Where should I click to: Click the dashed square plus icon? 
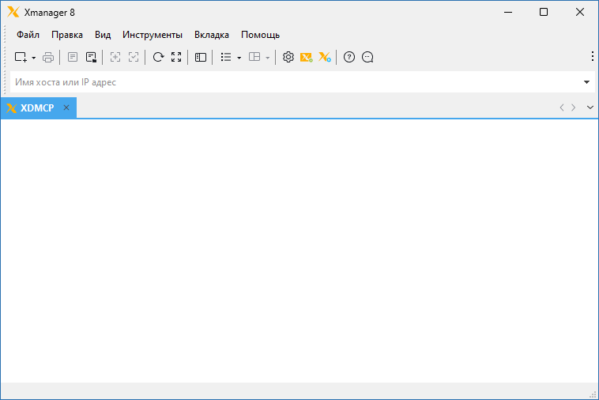[115, 57]
